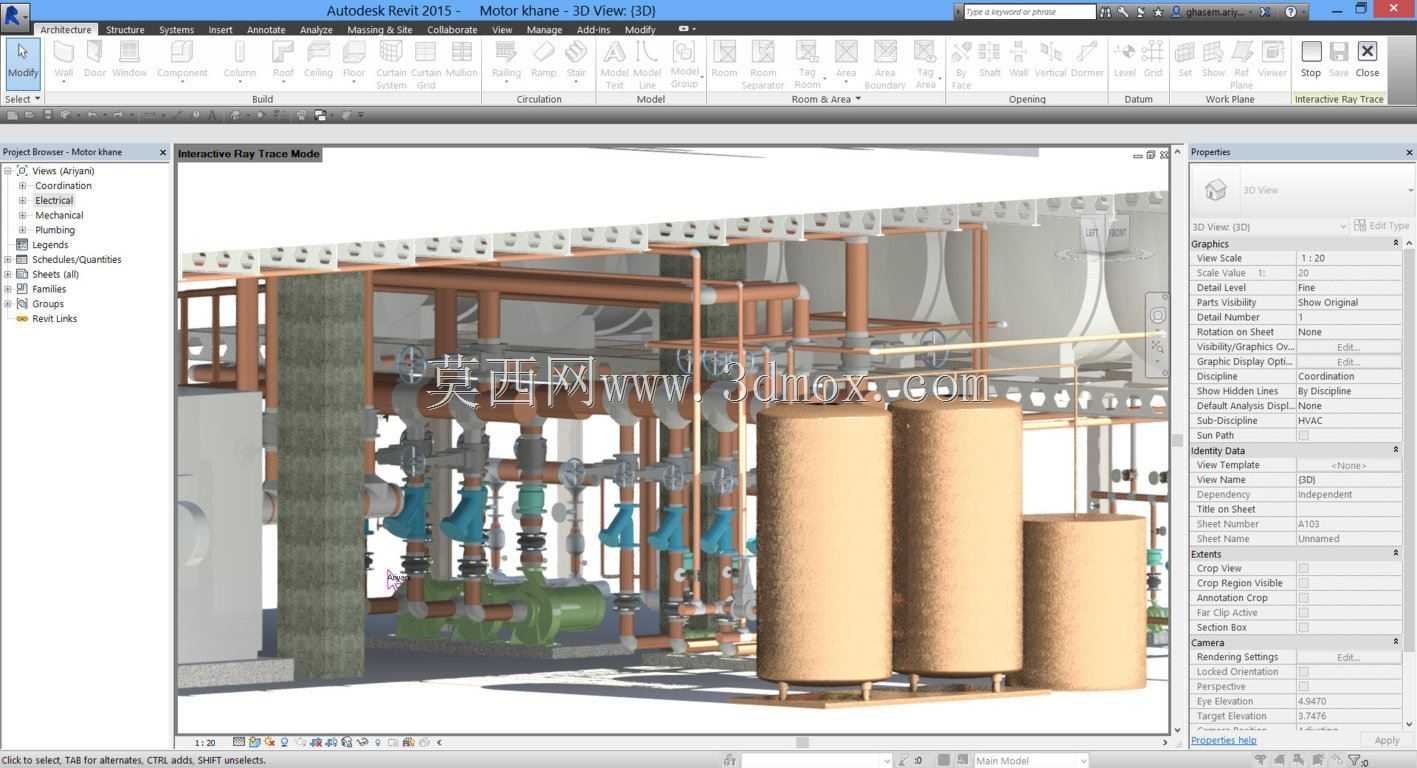Enable the Annotation Crop checkbox

click(1303, 598)
